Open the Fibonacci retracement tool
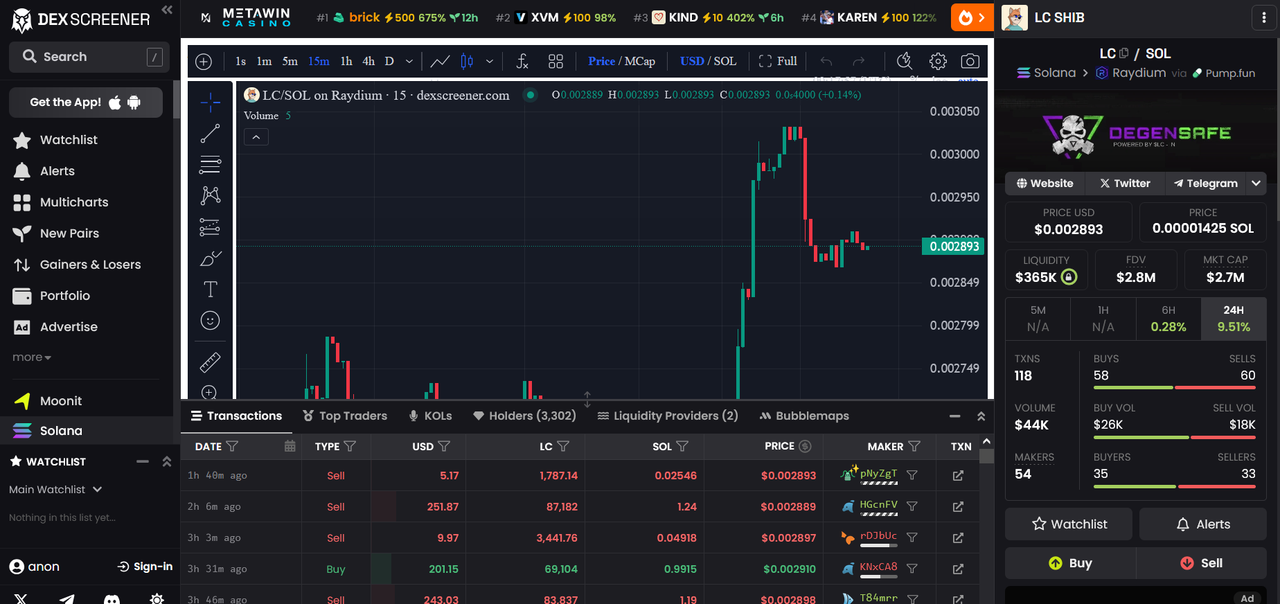This screenshot has height=604, width=1280. 210,165
